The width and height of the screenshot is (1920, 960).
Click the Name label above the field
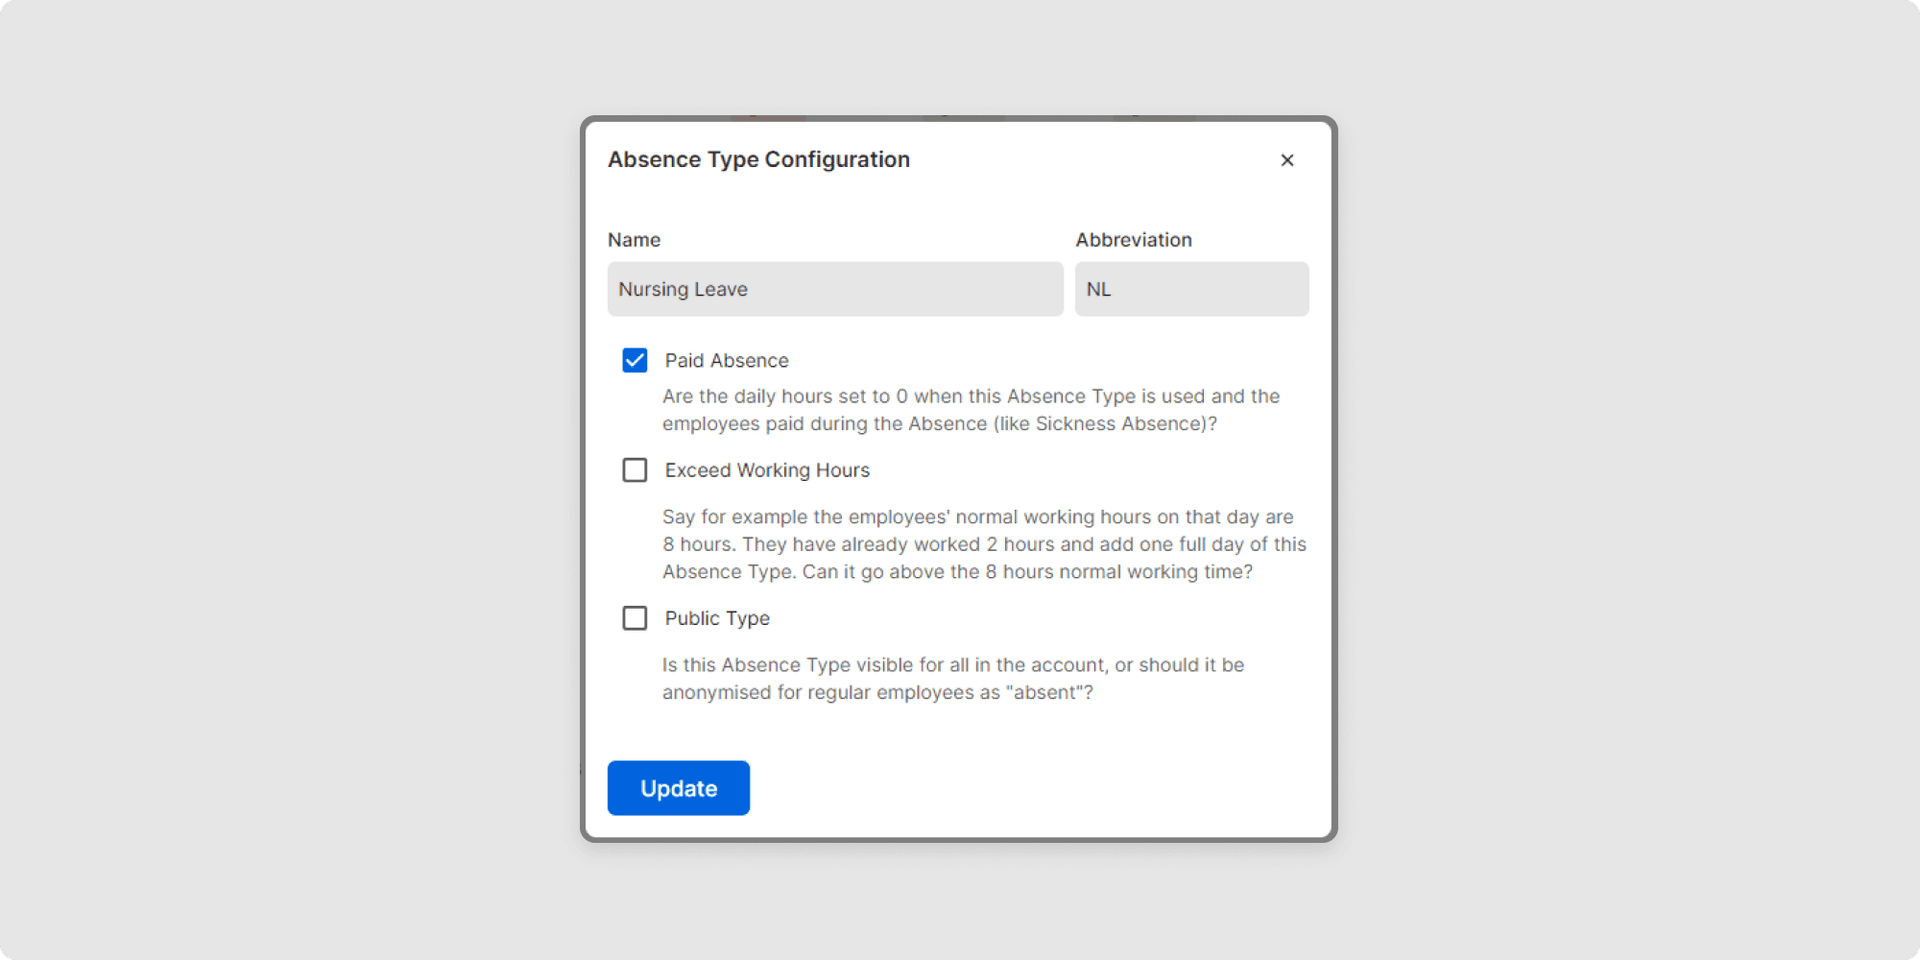634,240
